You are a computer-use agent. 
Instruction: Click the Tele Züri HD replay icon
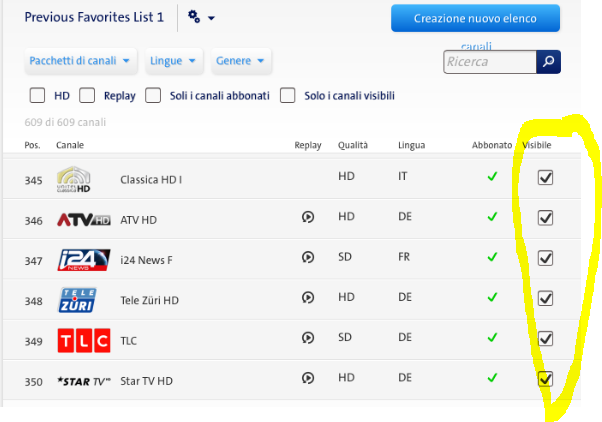click(x=308, y=298)
